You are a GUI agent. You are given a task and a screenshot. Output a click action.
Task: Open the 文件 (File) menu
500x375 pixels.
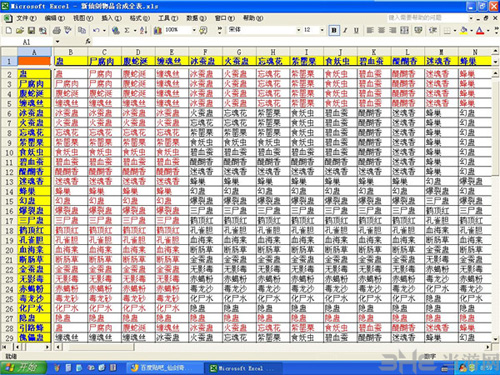tap(26, 18)
